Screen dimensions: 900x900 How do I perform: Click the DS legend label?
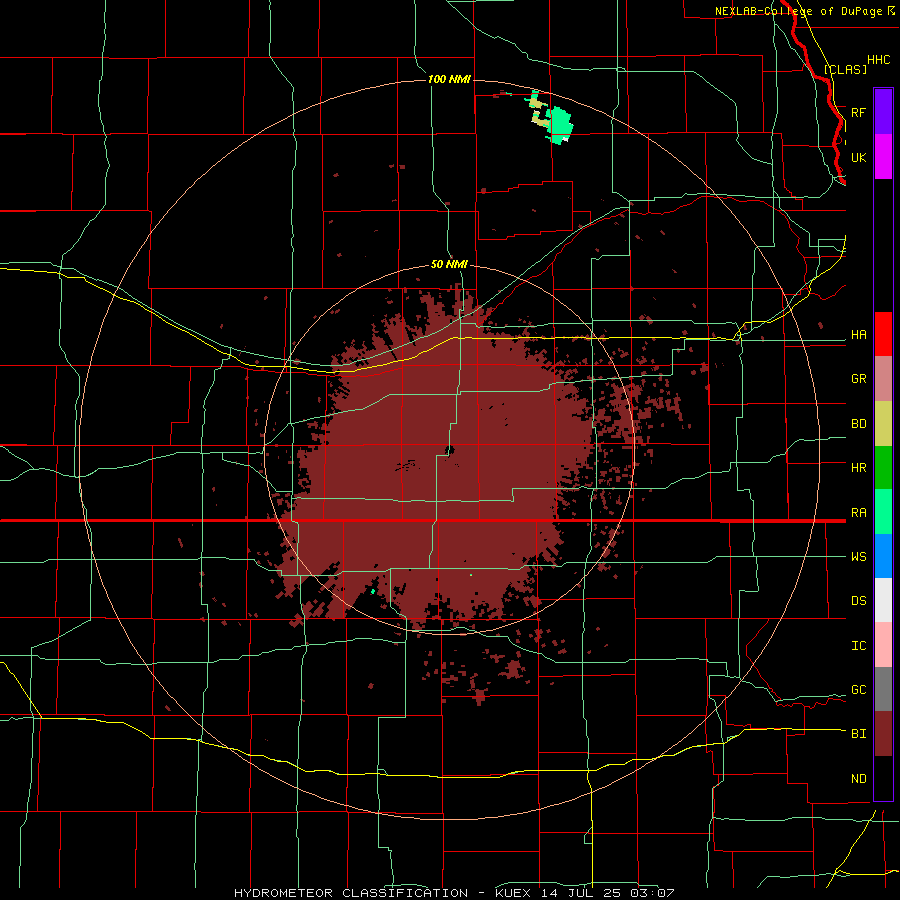859,601
